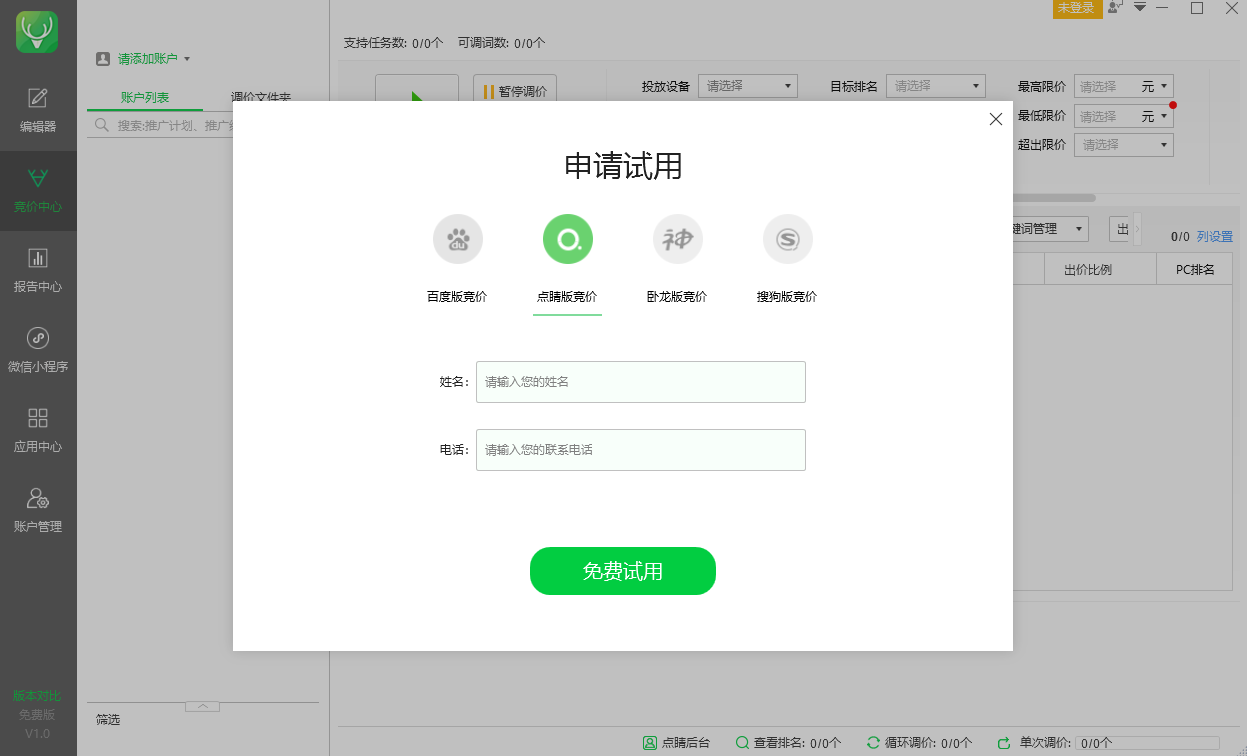Click the 免费试用 green button
The width and height of the screenshot is (1247, 756).
click(623, 571)
